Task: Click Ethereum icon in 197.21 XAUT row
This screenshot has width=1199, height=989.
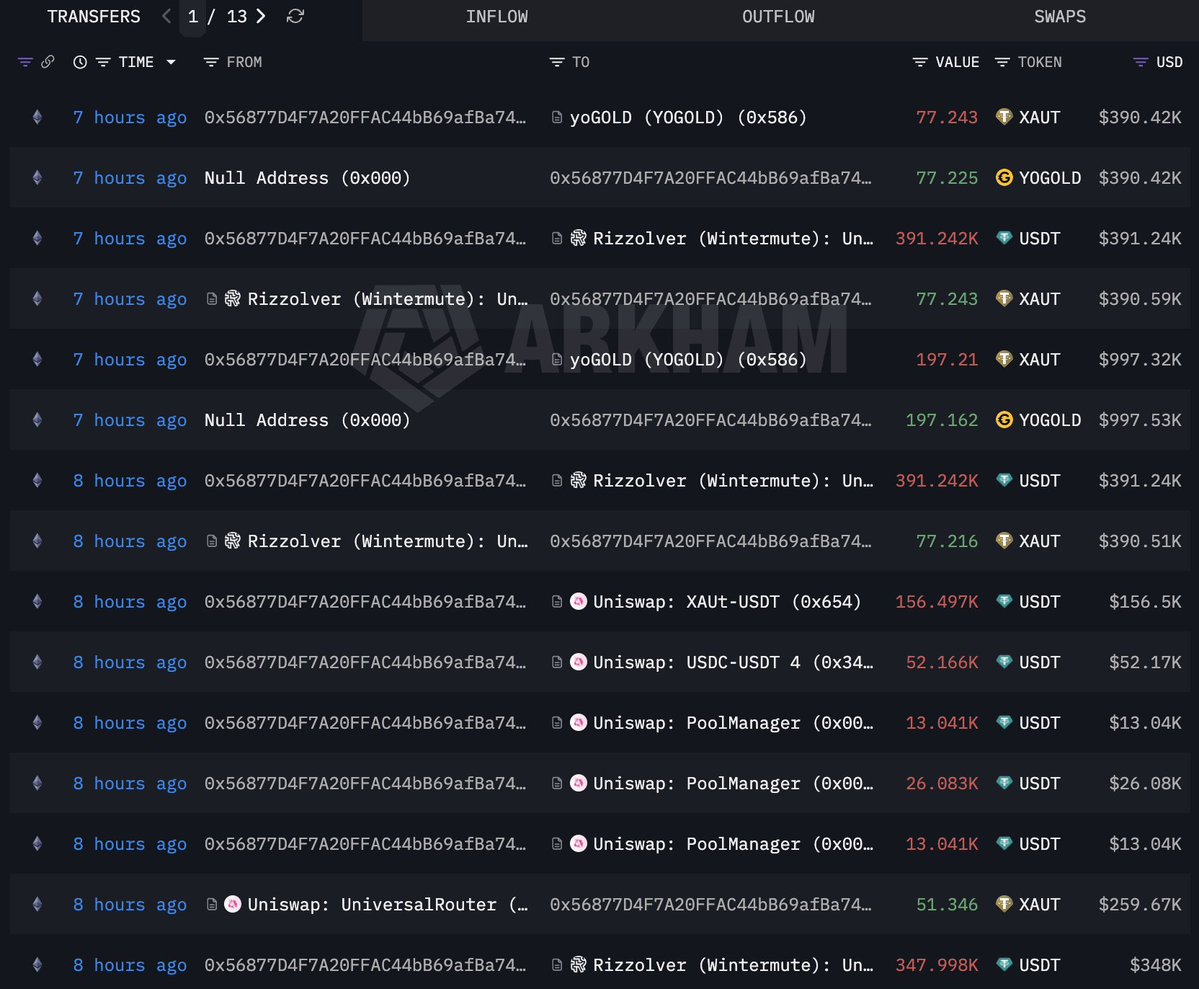Action: point(37,359)
